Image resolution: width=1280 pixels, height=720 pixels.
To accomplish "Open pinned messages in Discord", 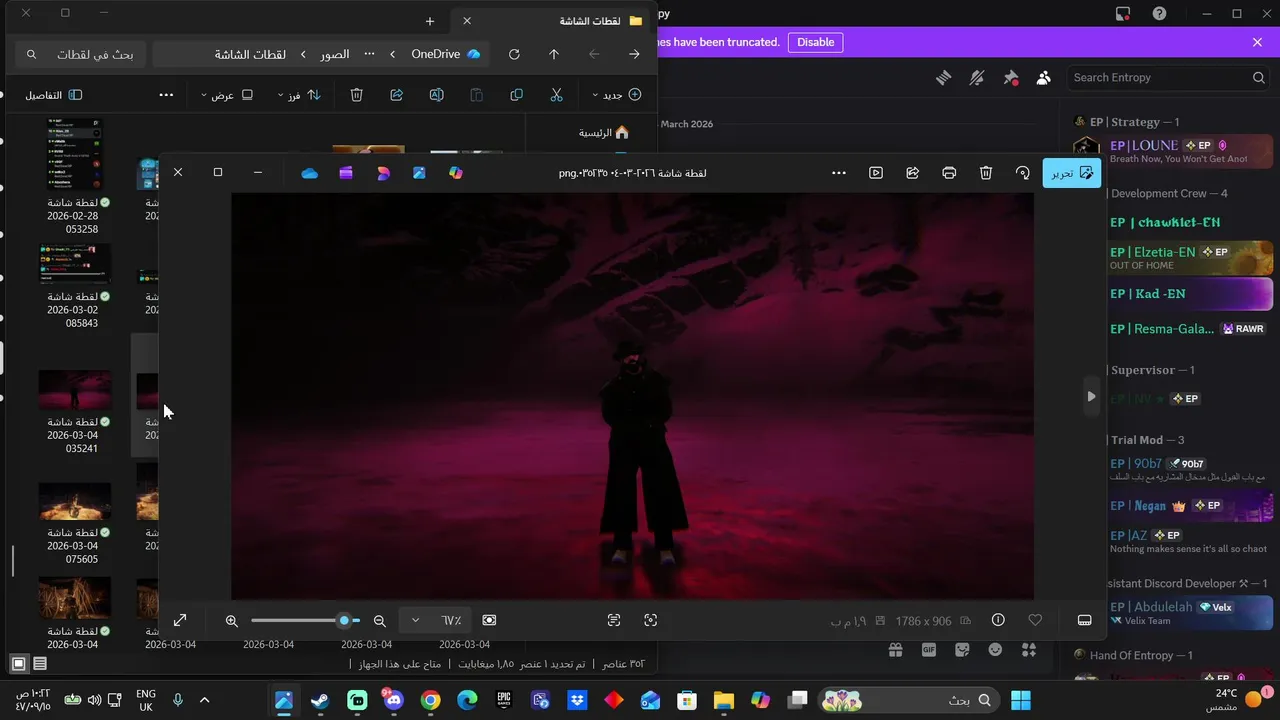I will click(1011, 77).
